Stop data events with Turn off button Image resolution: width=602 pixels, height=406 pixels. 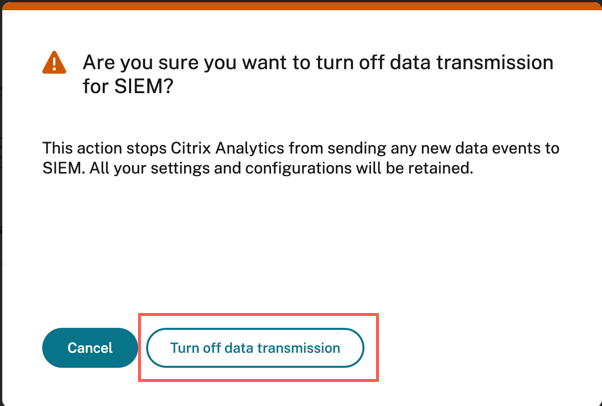(x=255, y=348)
